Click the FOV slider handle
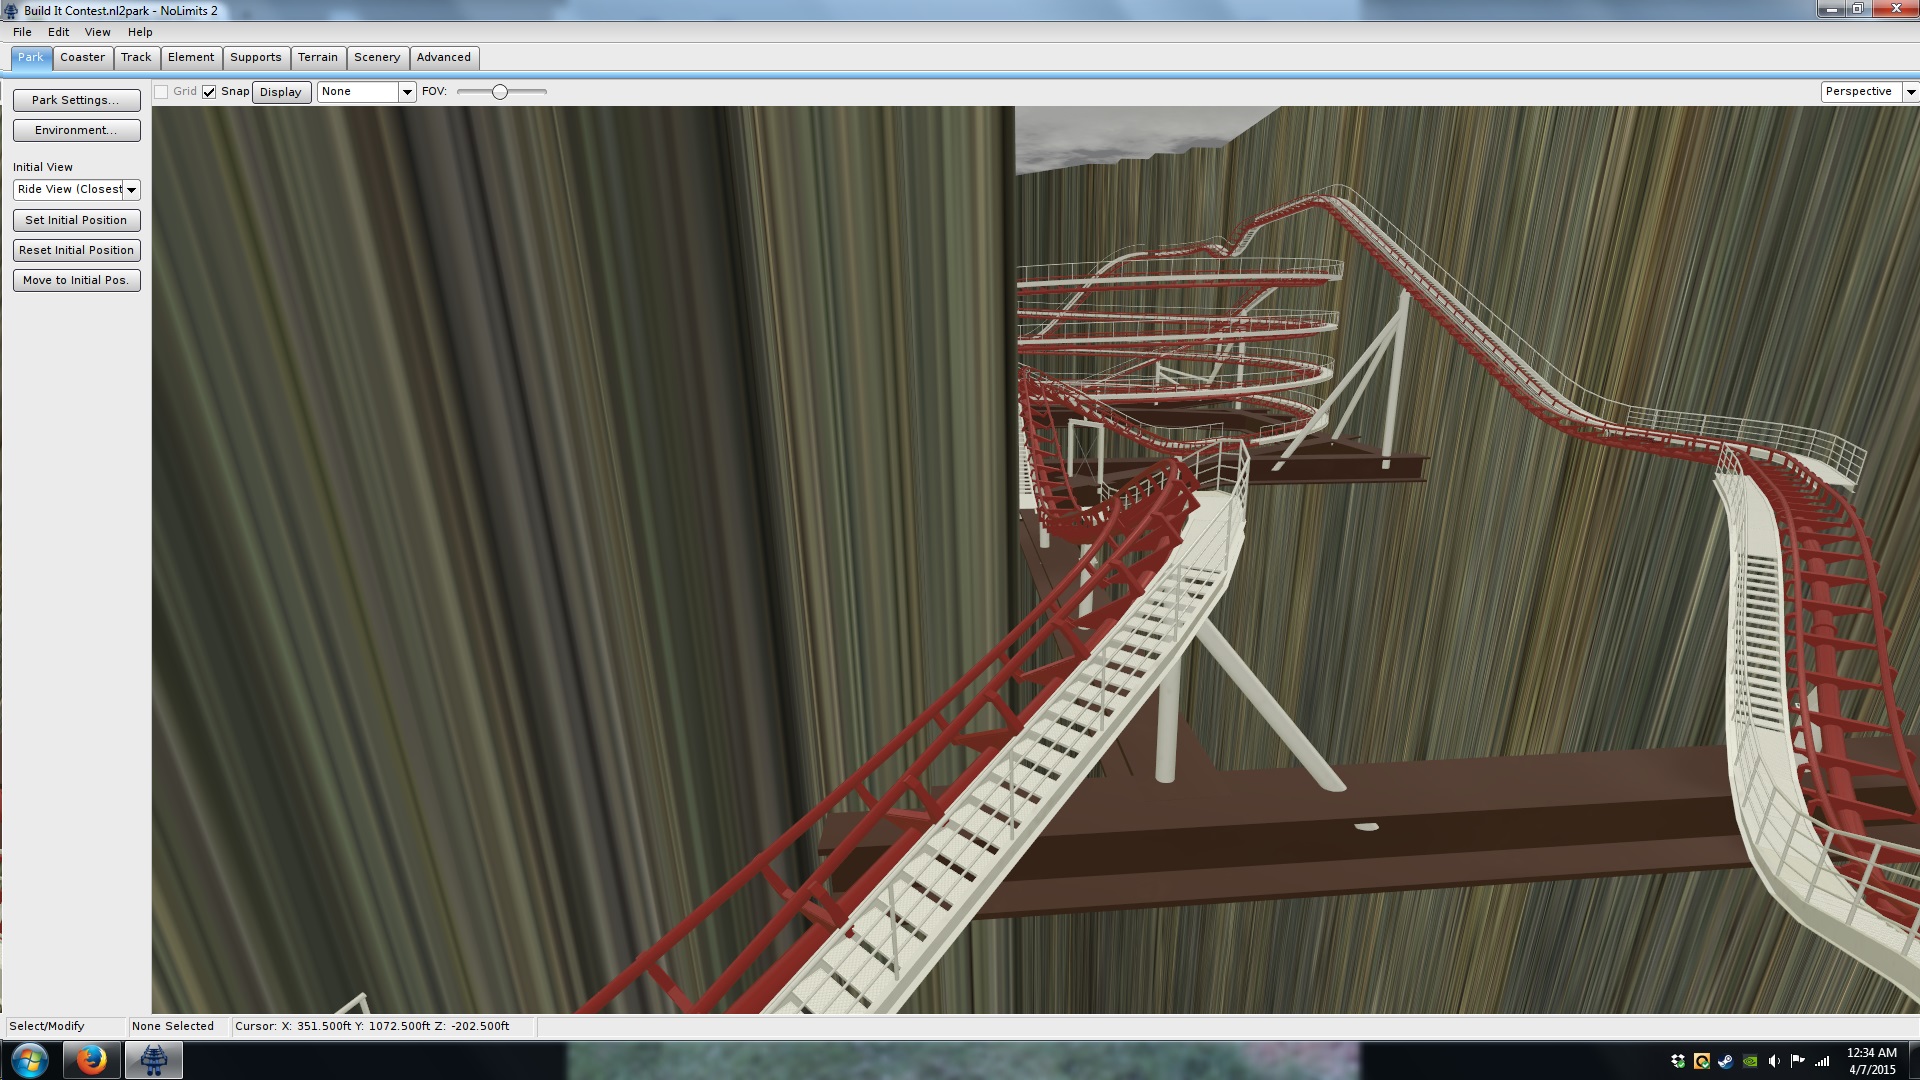This screenshot has width=1920, height=1080. point(500,92)
